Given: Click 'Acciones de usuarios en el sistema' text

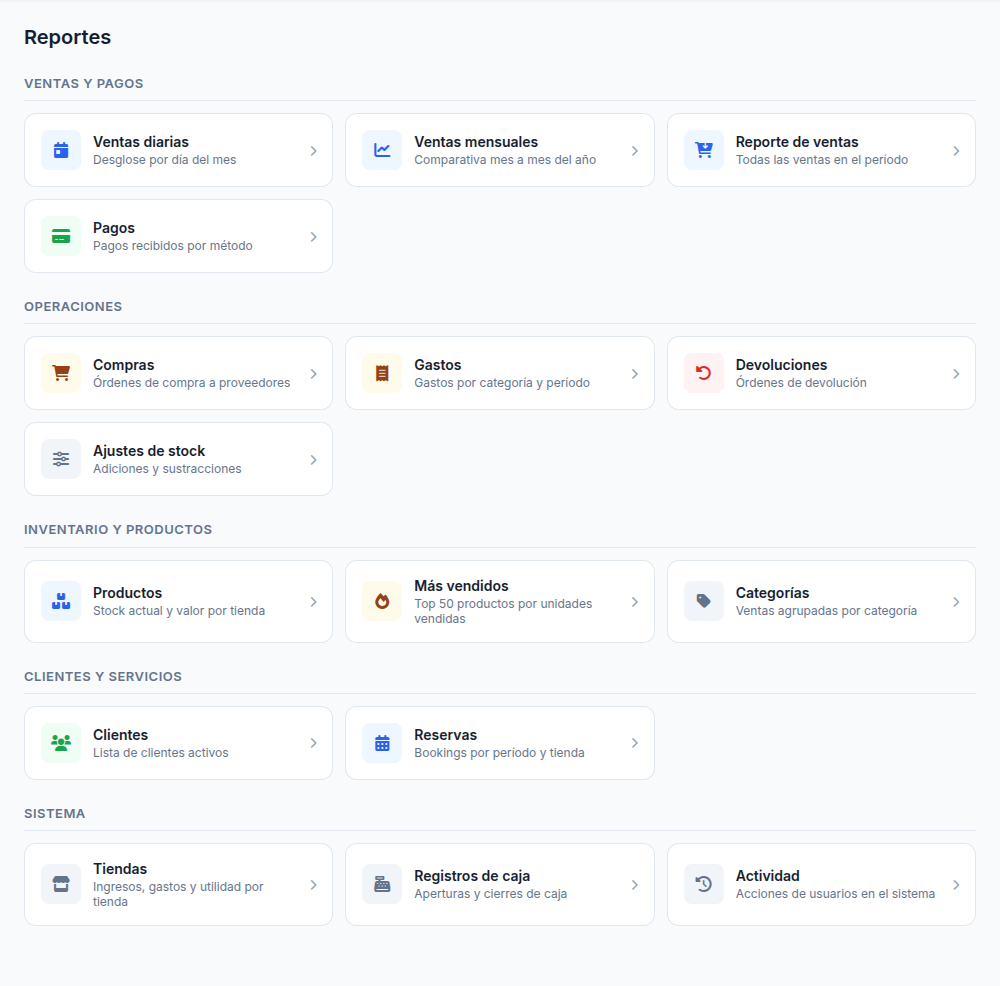Looking at the screenshot, I should (x=835, y=894).
